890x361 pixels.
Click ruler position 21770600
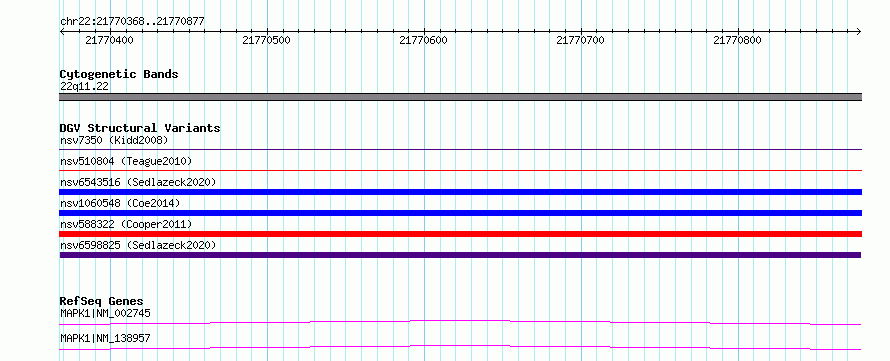pos(423,40)
